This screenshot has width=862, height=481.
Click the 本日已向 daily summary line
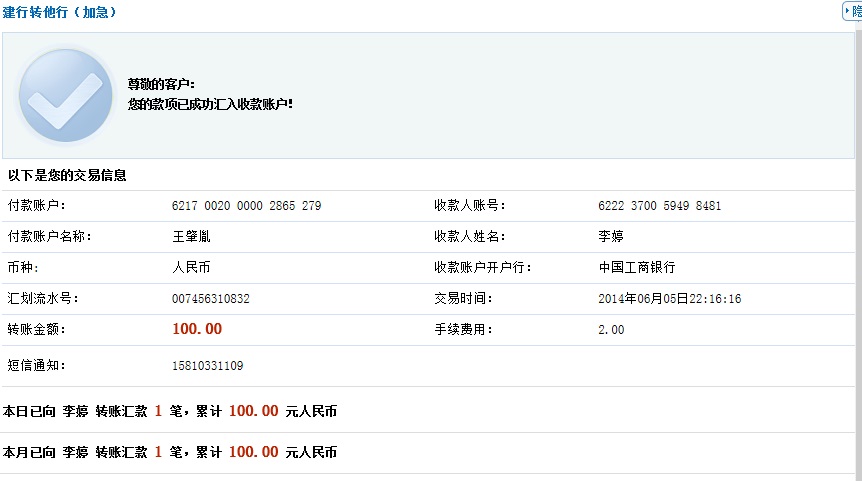click(170, 411)
